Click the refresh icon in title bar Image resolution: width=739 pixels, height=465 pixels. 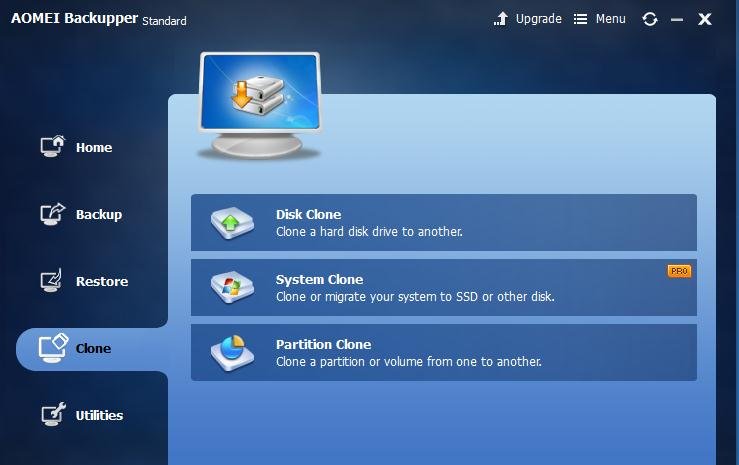point(649,19)
